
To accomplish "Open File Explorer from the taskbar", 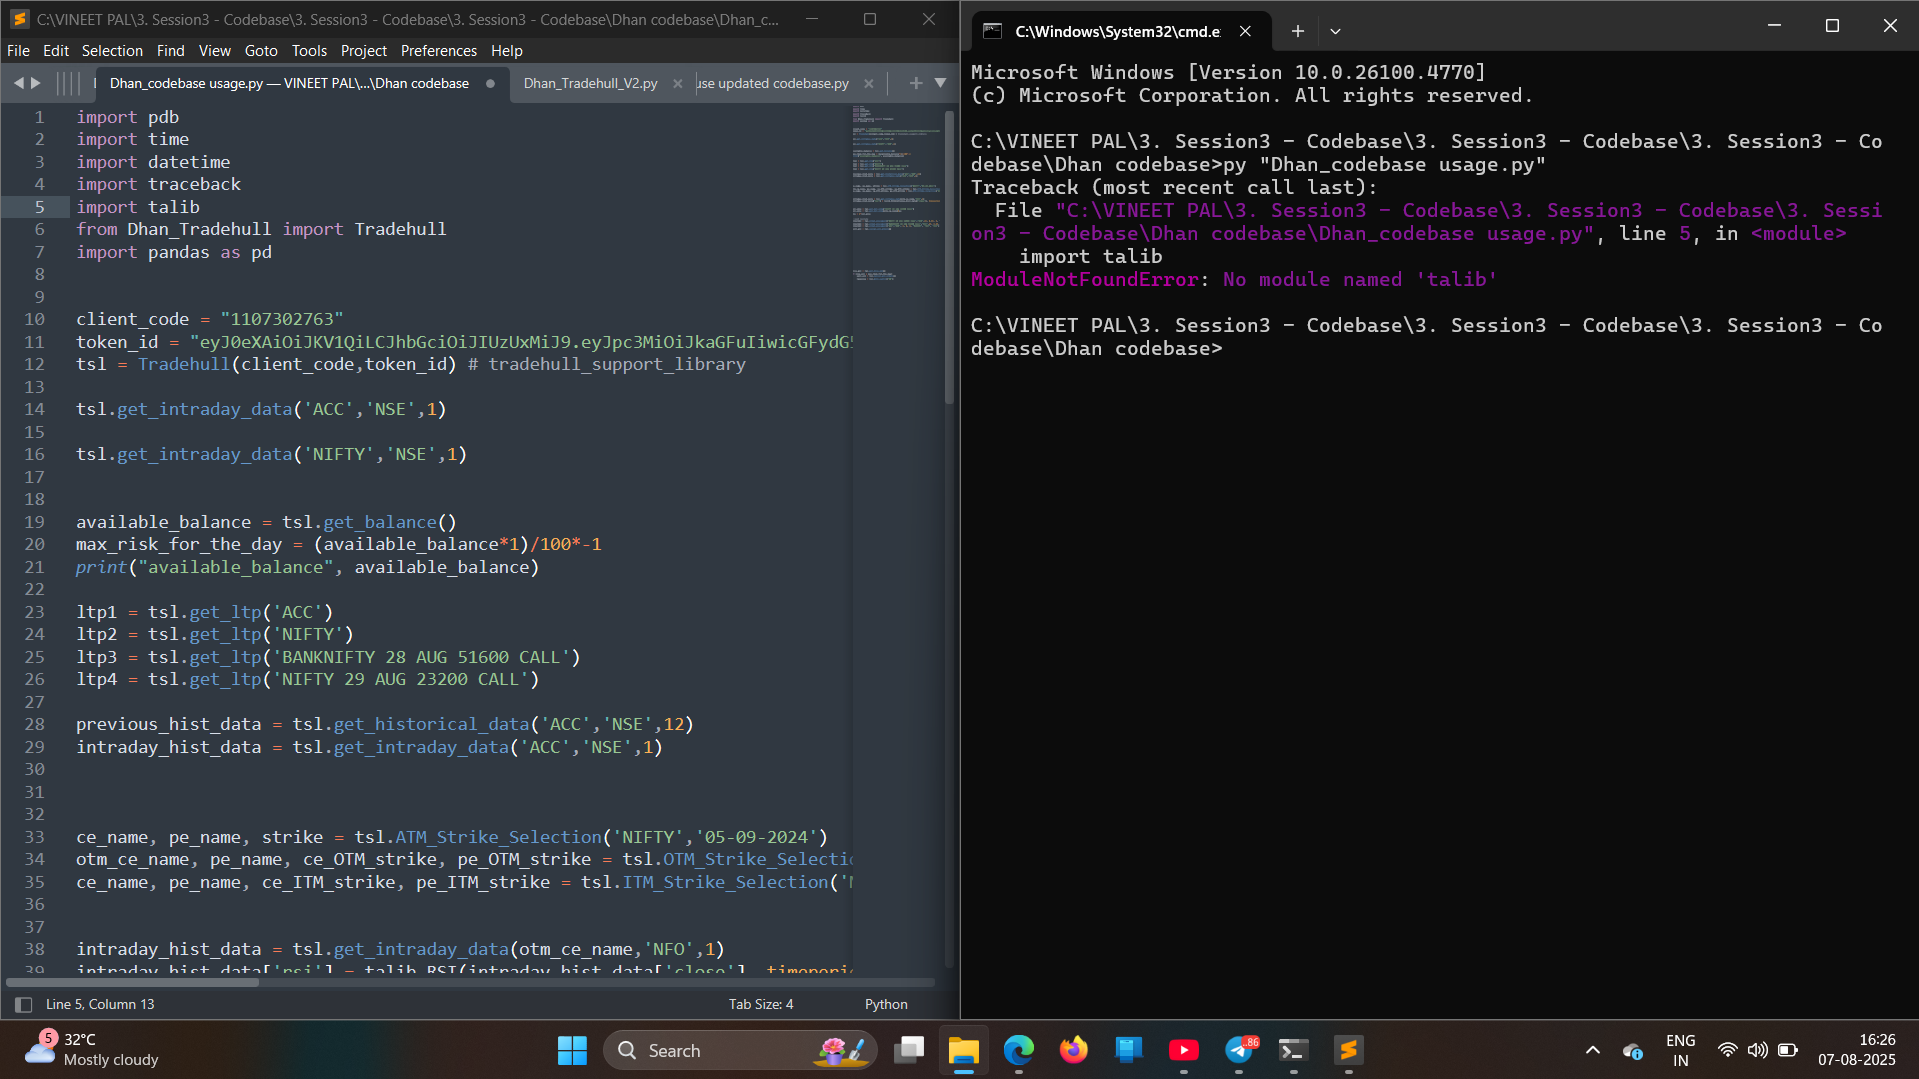I will point(963,1050).
